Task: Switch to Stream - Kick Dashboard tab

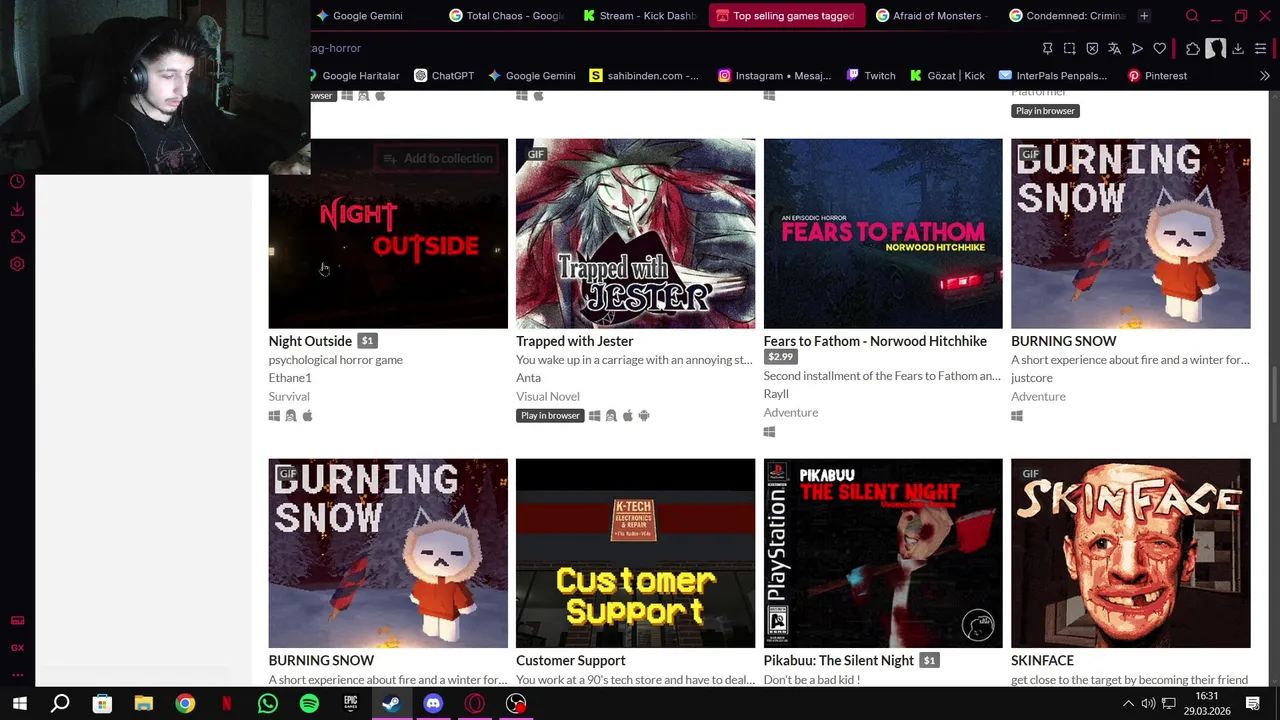Action: point(639,16)
